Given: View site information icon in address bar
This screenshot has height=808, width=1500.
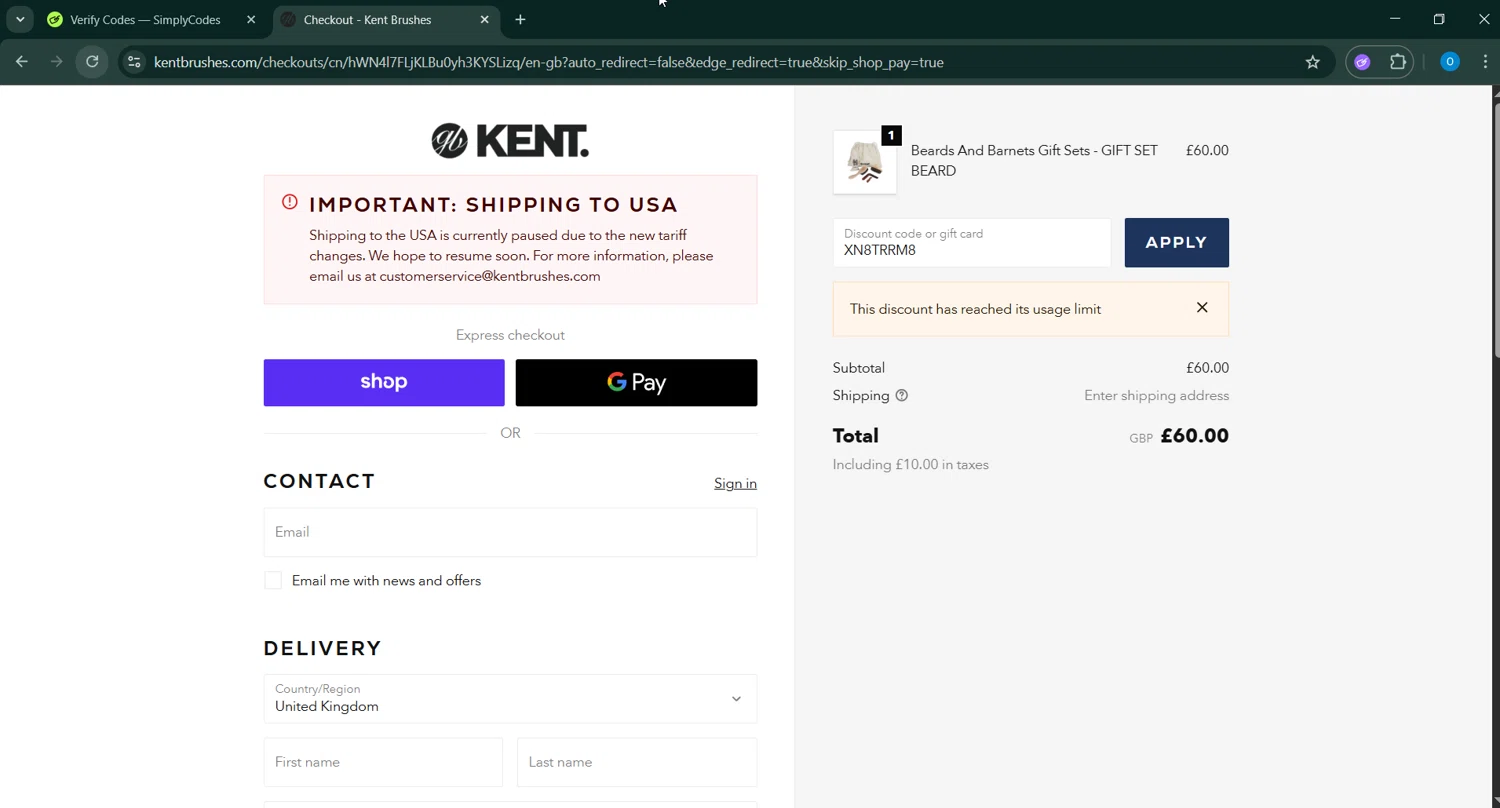Looking at the screenshot, I should [134, 62].
